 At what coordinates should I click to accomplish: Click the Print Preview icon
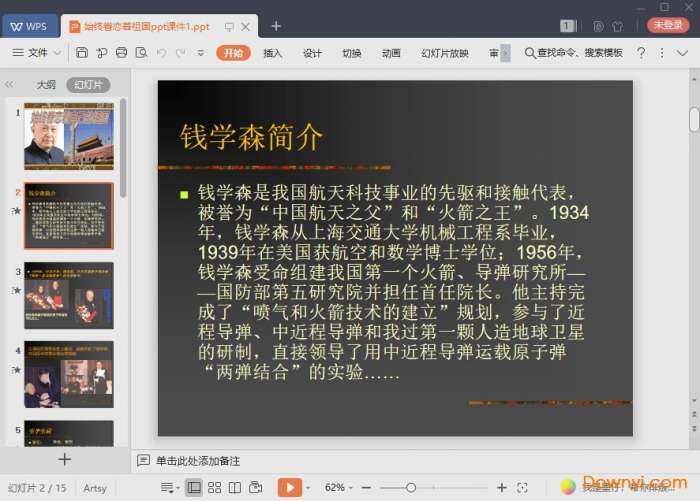[x=142, y=53]
